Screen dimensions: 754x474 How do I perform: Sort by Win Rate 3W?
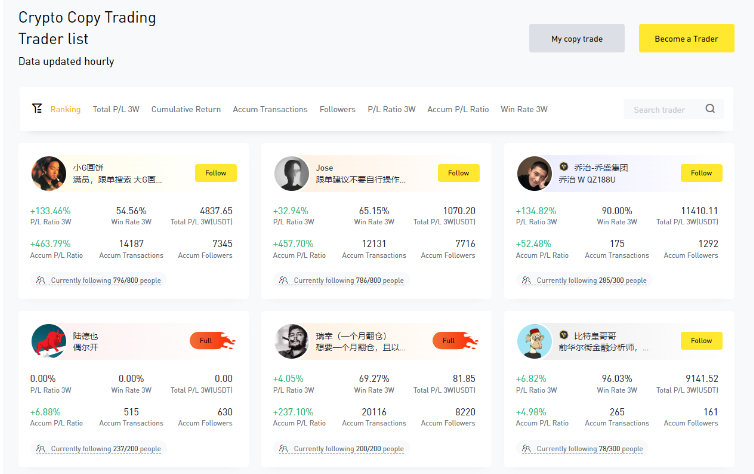point(524,109)
